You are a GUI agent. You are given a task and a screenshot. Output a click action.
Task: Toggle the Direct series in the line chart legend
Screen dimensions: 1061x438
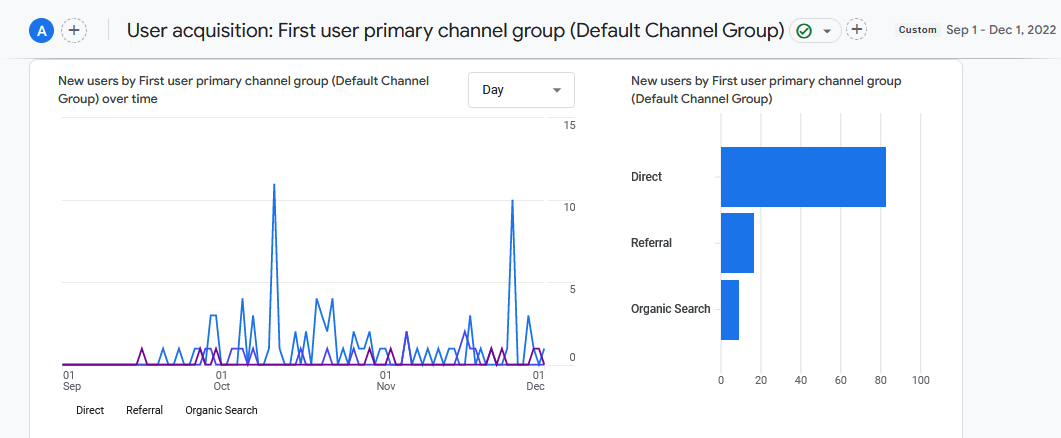pos(90,410)
